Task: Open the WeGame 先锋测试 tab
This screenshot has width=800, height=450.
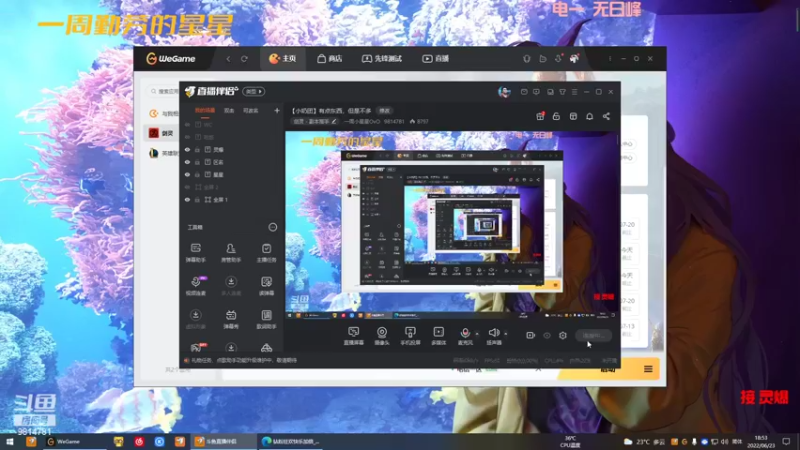Action: click(x=382, y=59)
